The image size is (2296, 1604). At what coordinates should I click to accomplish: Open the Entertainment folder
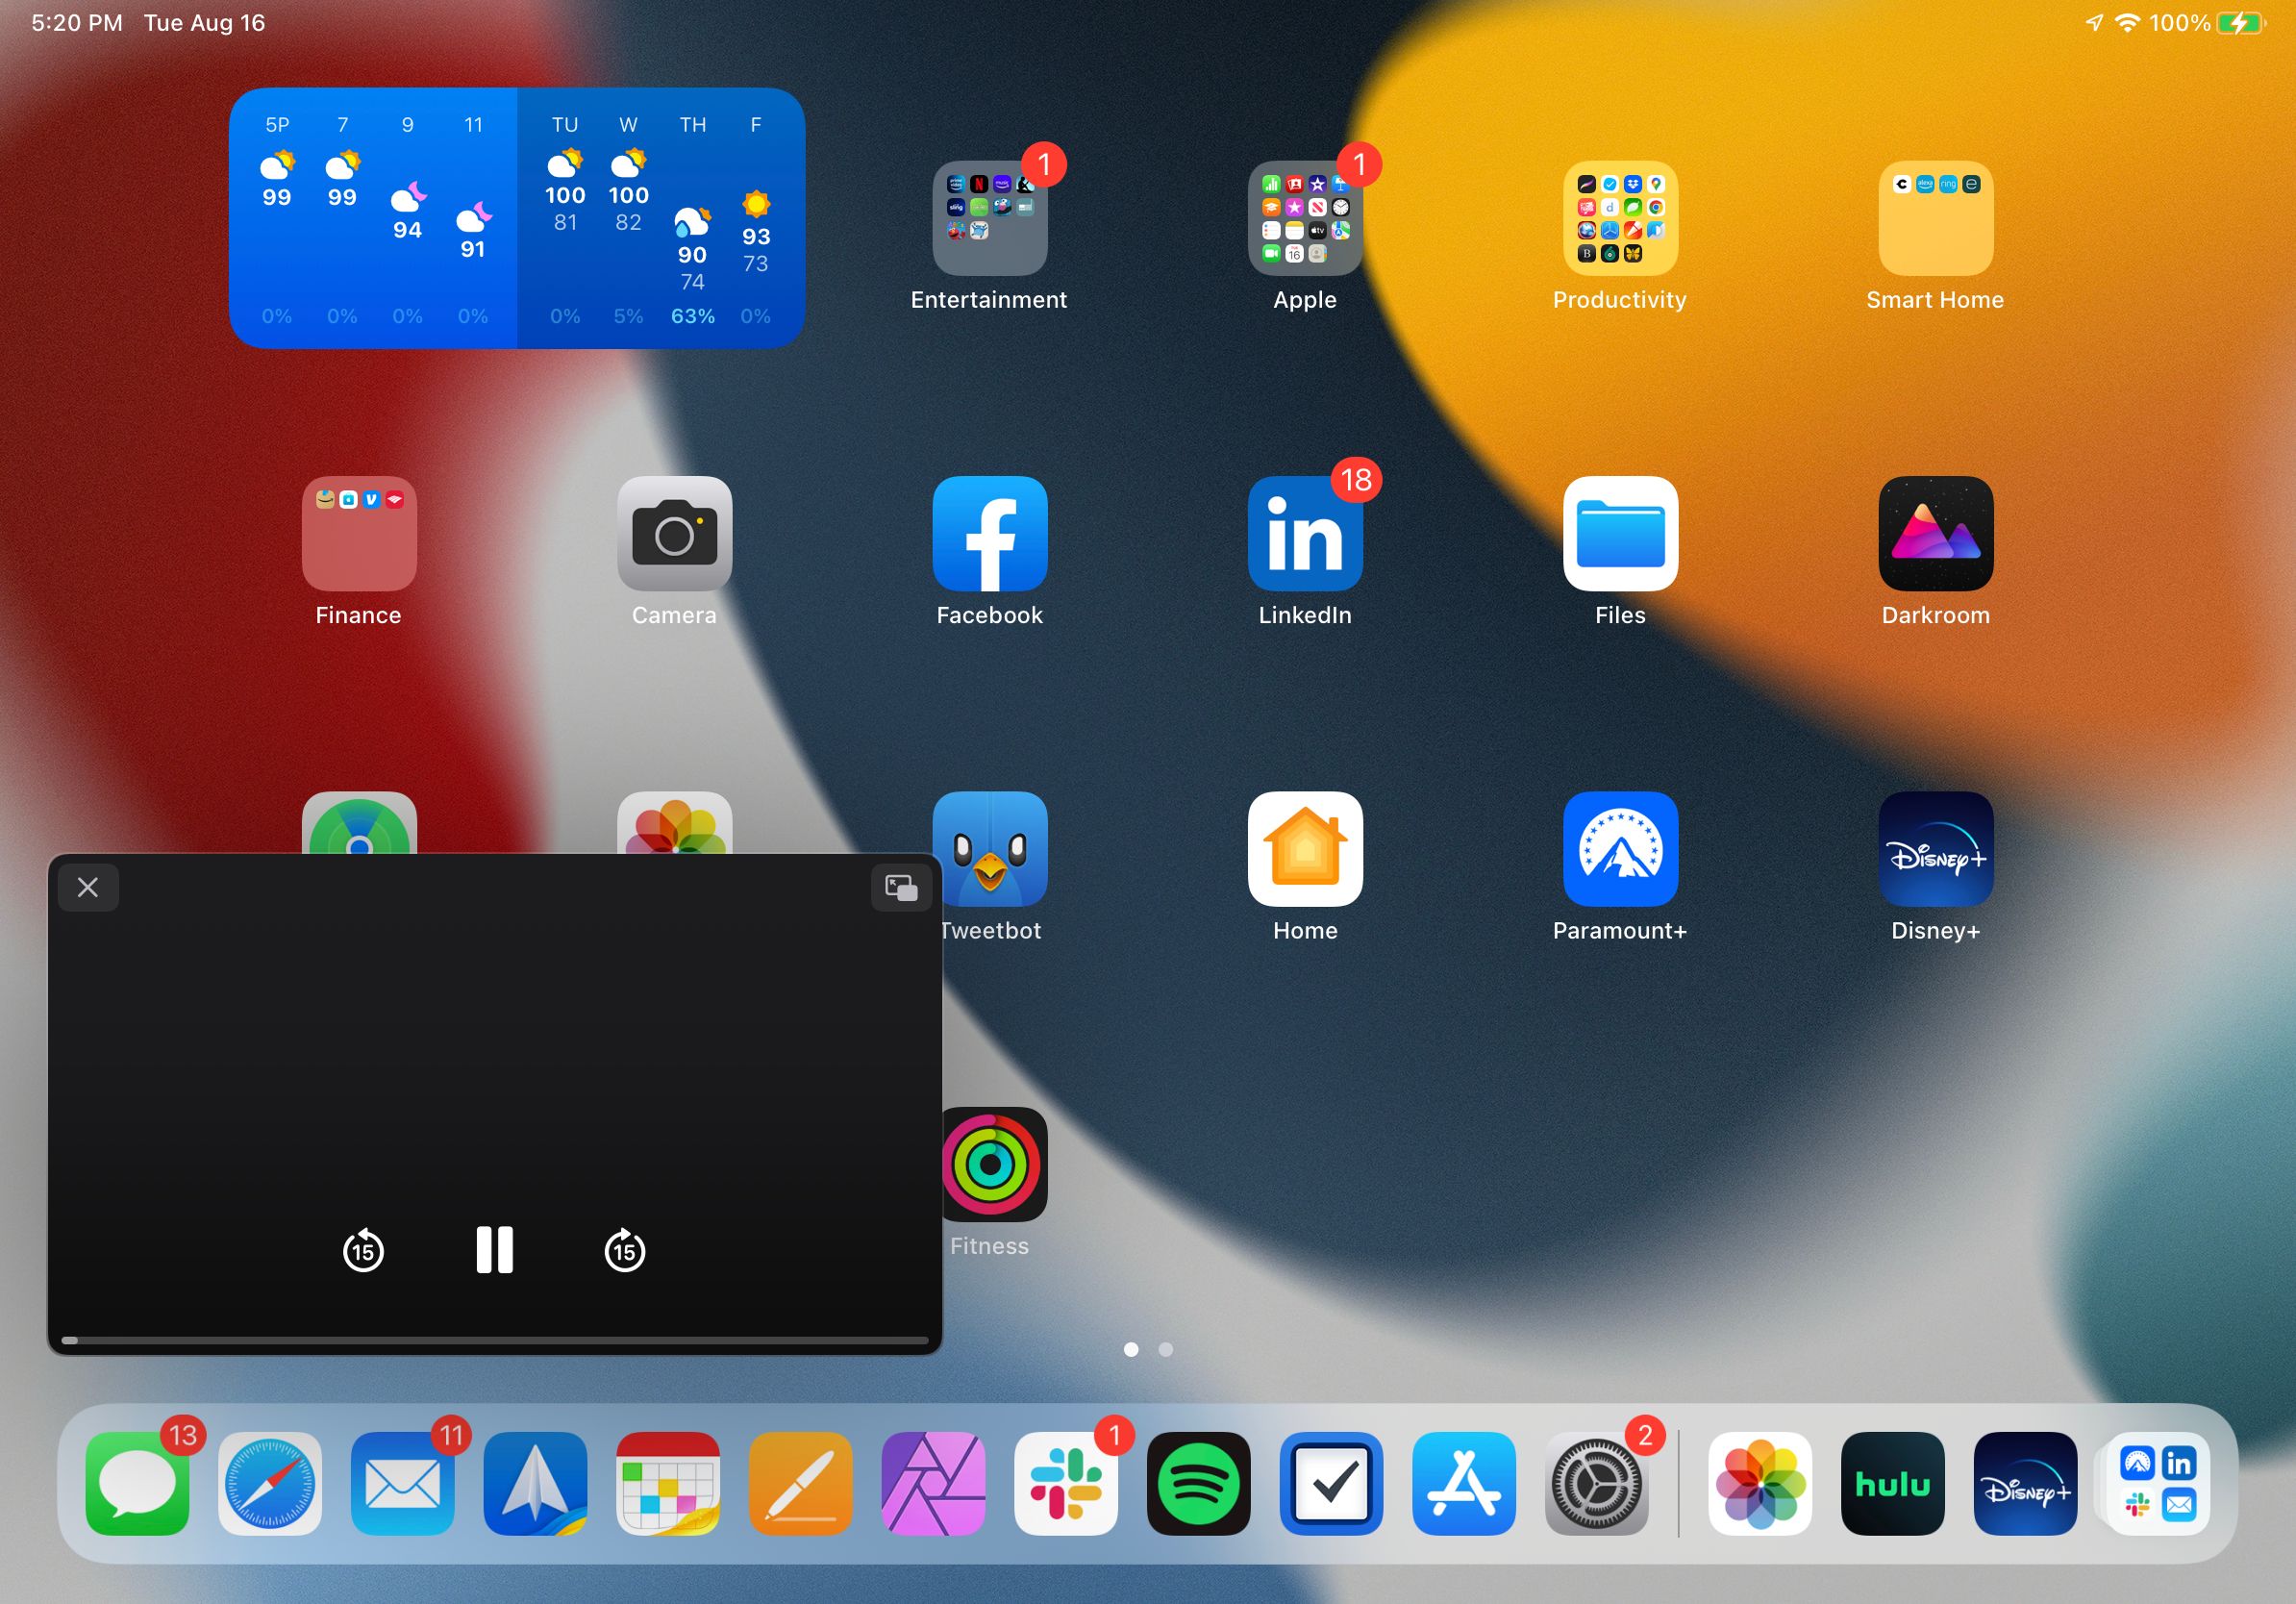pos(989,218)
